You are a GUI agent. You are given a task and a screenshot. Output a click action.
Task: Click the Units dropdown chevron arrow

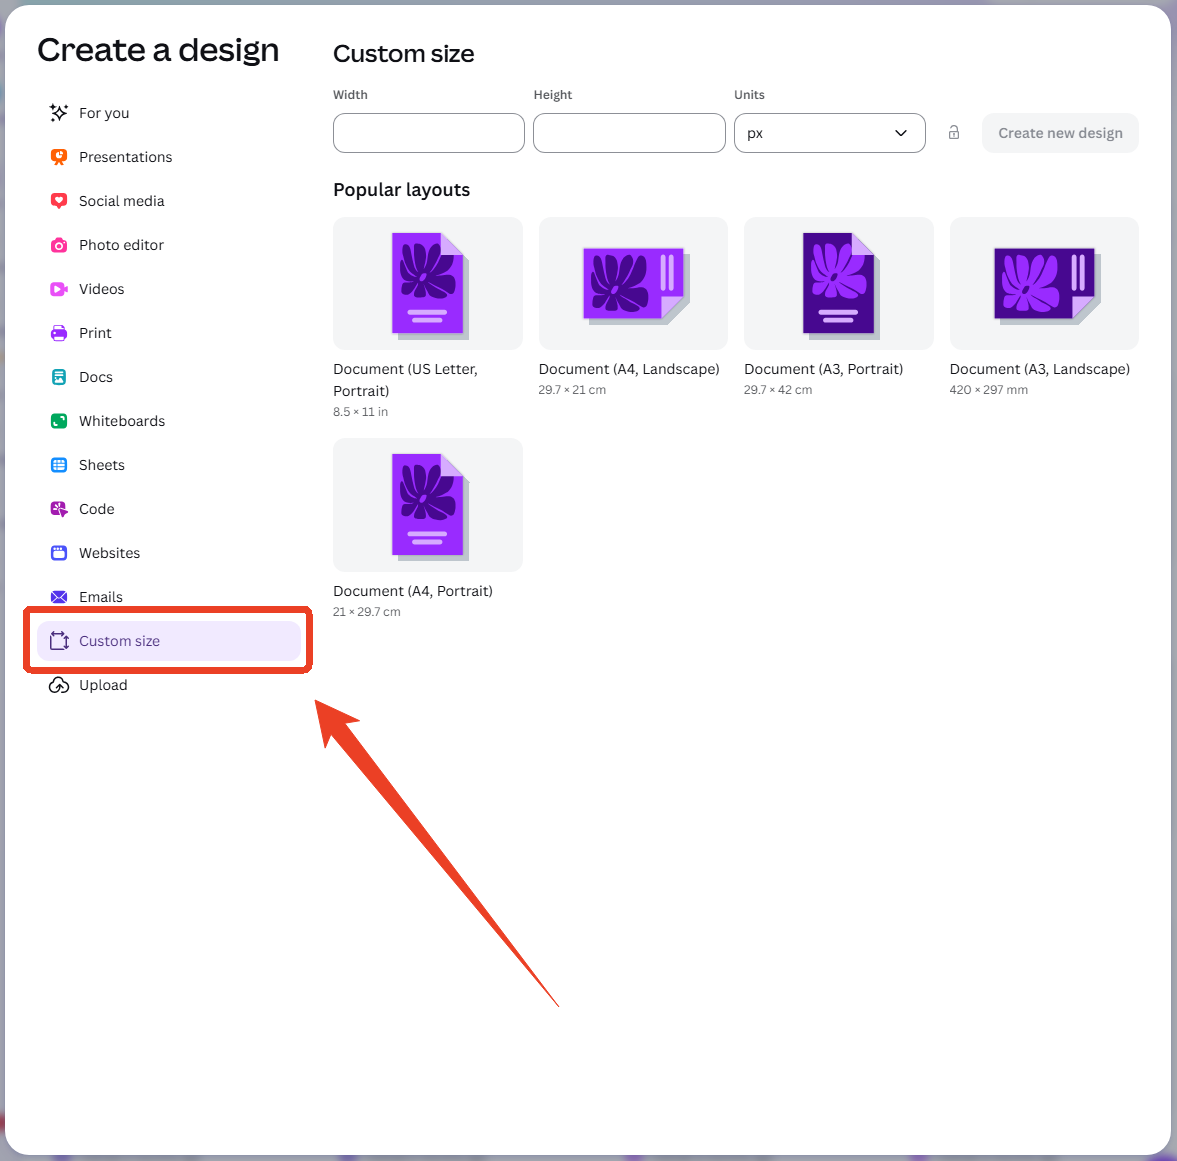[901, 133]
